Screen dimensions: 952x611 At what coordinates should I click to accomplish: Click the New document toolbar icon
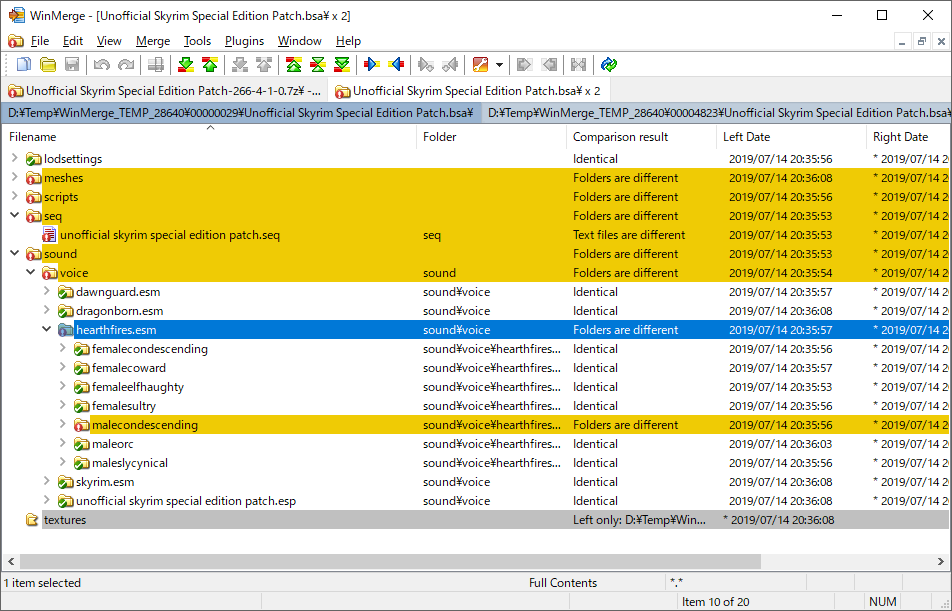point(24,65)
